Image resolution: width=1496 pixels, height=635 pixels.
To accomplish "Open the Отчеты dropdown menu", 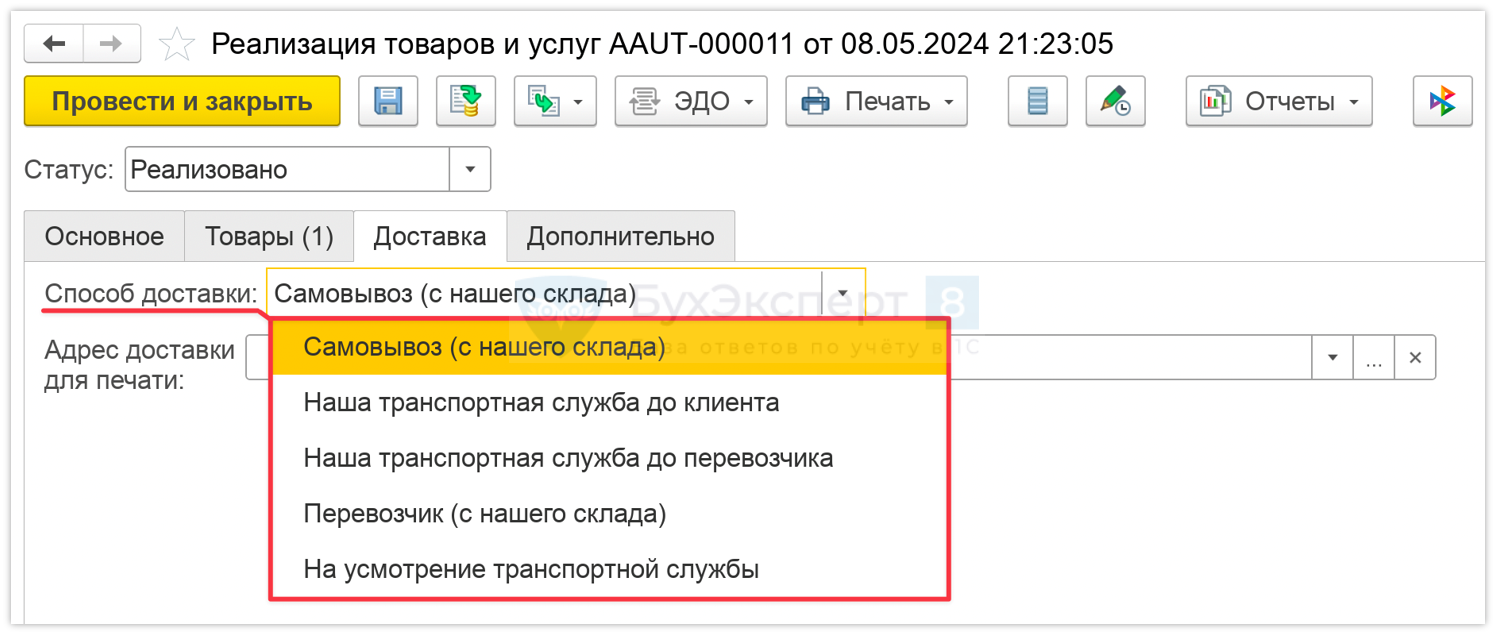I will [x=1278, y=101].
